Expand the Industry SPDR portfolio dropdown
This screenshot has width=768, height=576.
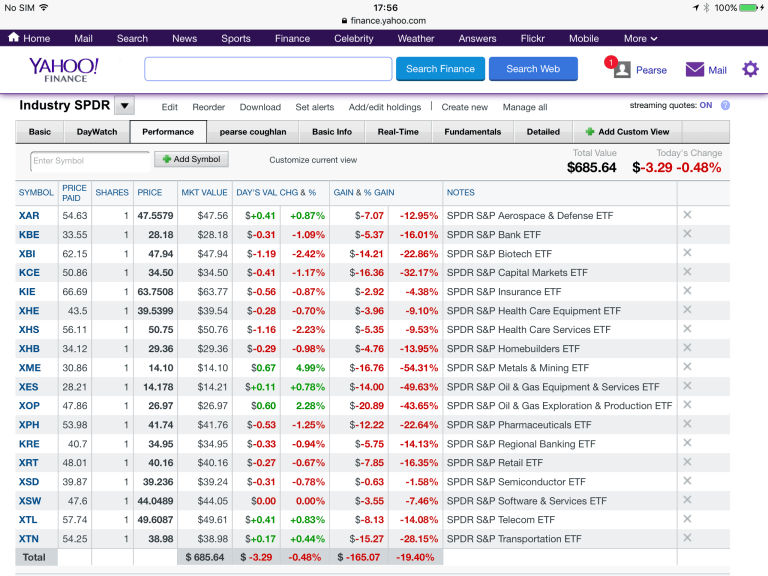pos(124,106)
